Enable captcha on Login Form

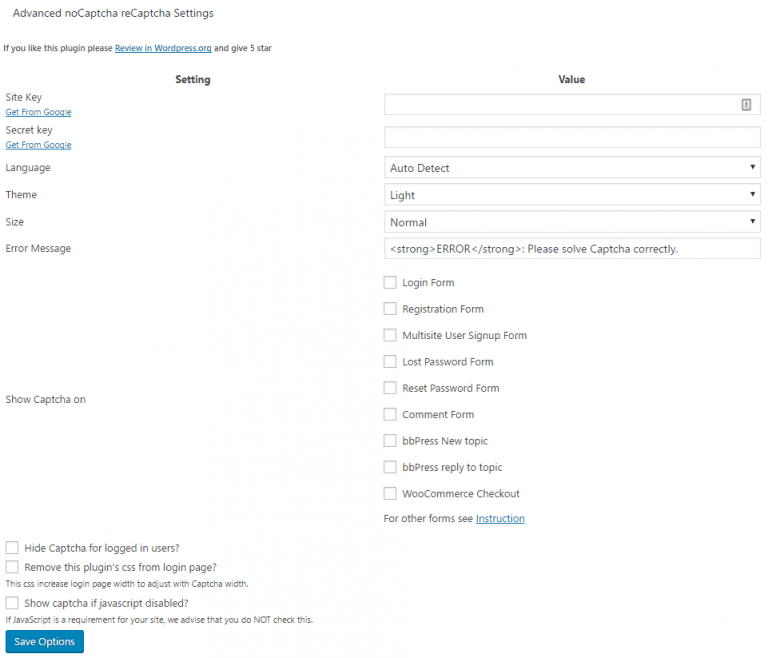coord(390,283)
